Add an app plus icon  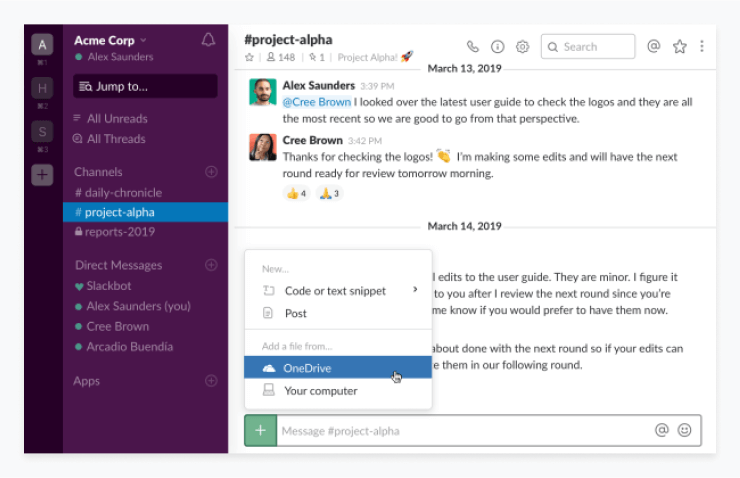click(x=211, y=381)
